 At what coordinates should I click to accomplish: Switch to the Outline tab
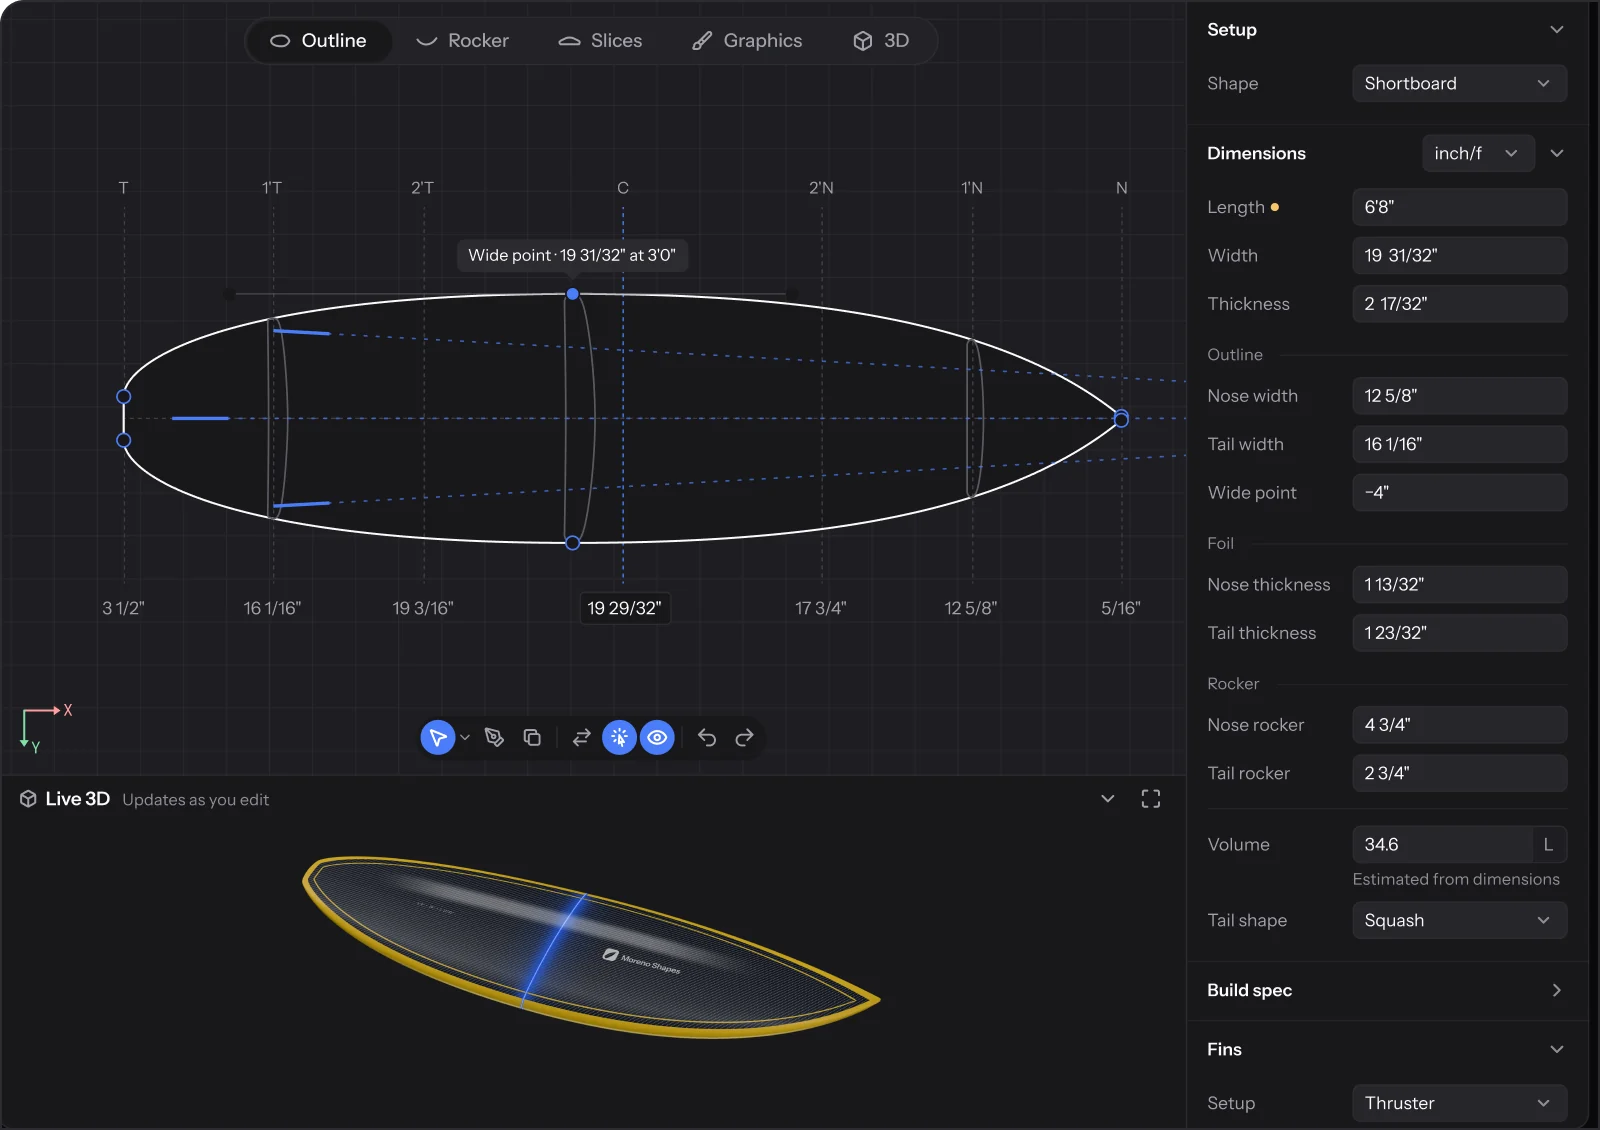(x=319, y=41)
